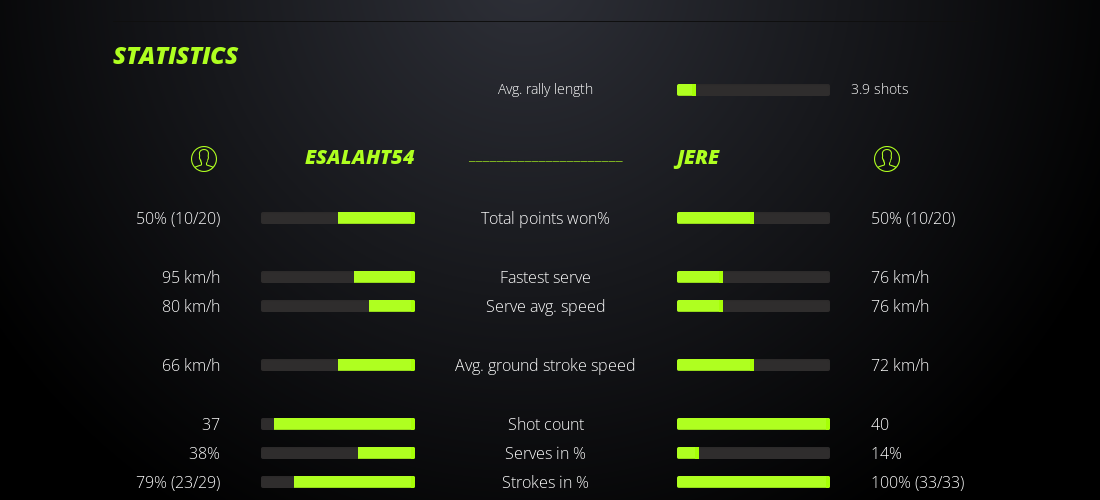This screenshot has height=500, width=1100.
Task: Click ESALAHT54's player profile icon
Action: point(204,159)
